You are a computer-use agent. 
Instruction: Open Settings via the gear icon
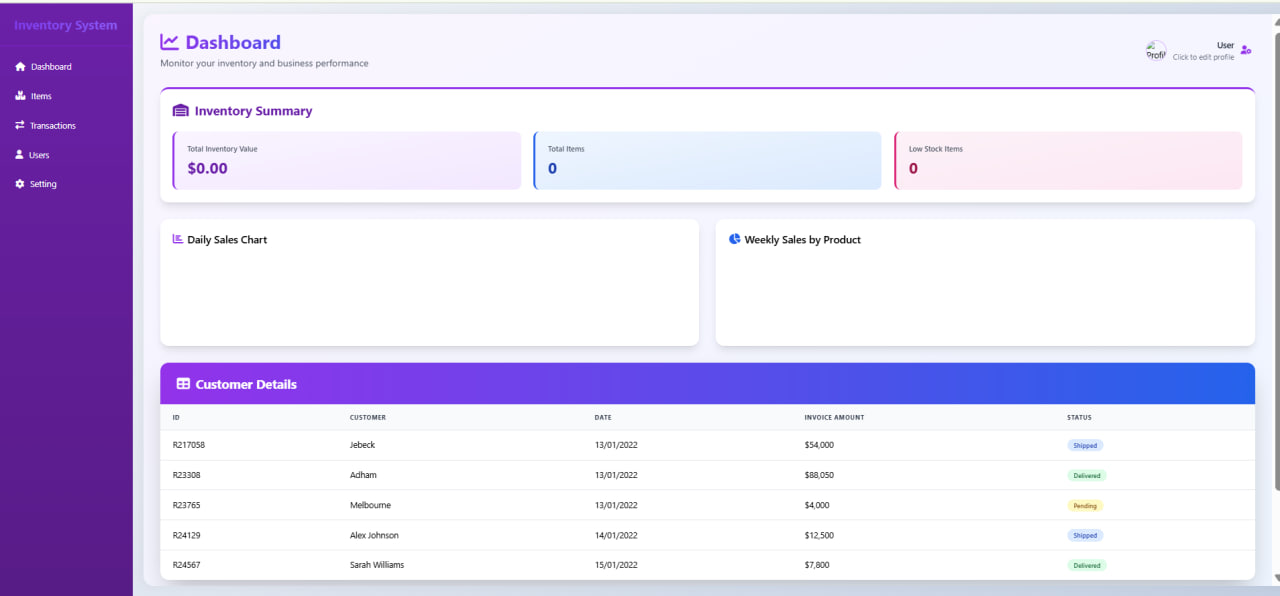click(x=20, y=184)
